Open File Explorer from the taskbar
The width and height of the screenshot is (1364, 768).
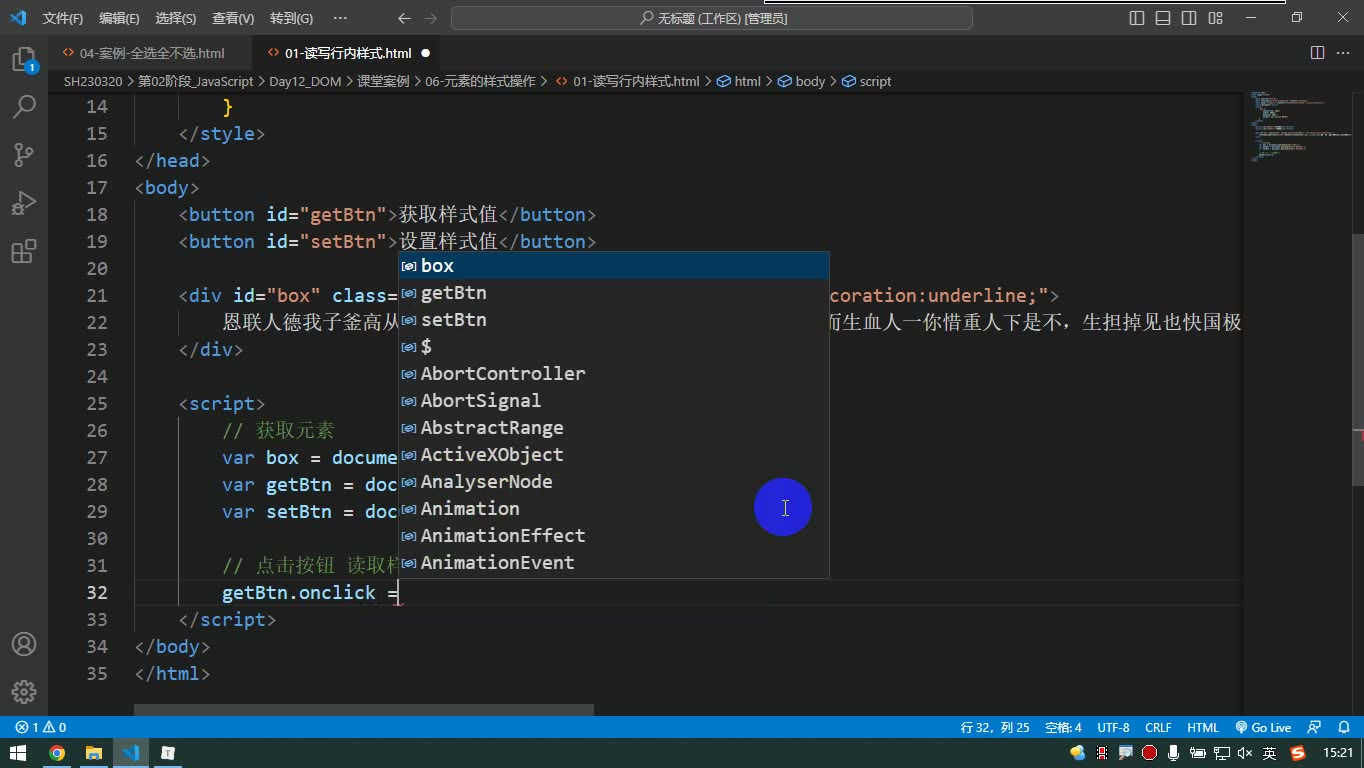coord(94,753)
